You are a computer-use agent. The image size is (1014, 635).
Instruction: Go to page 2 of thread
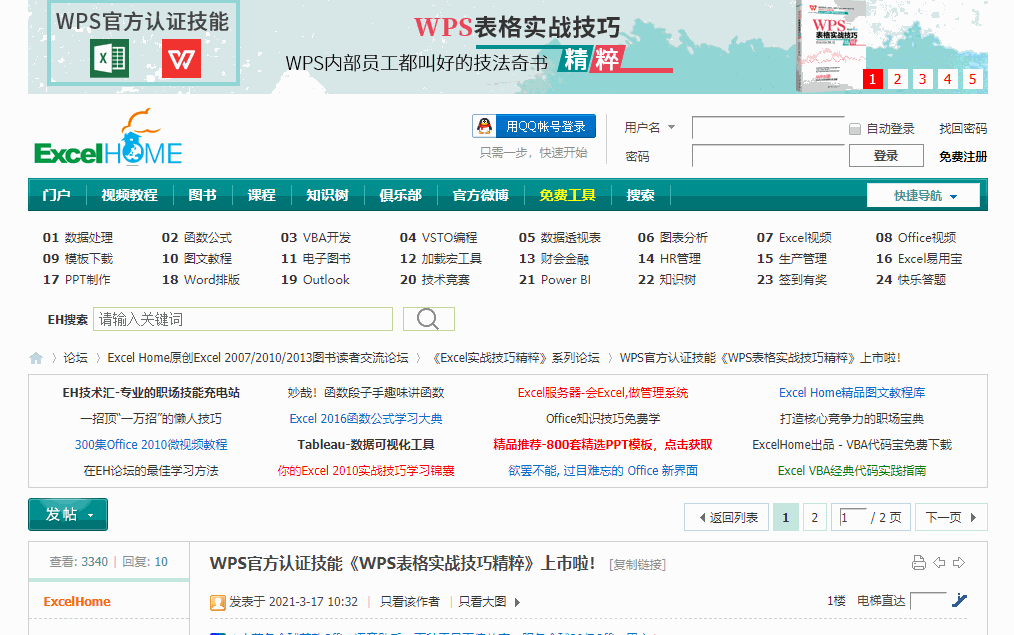tap(815, 517)
